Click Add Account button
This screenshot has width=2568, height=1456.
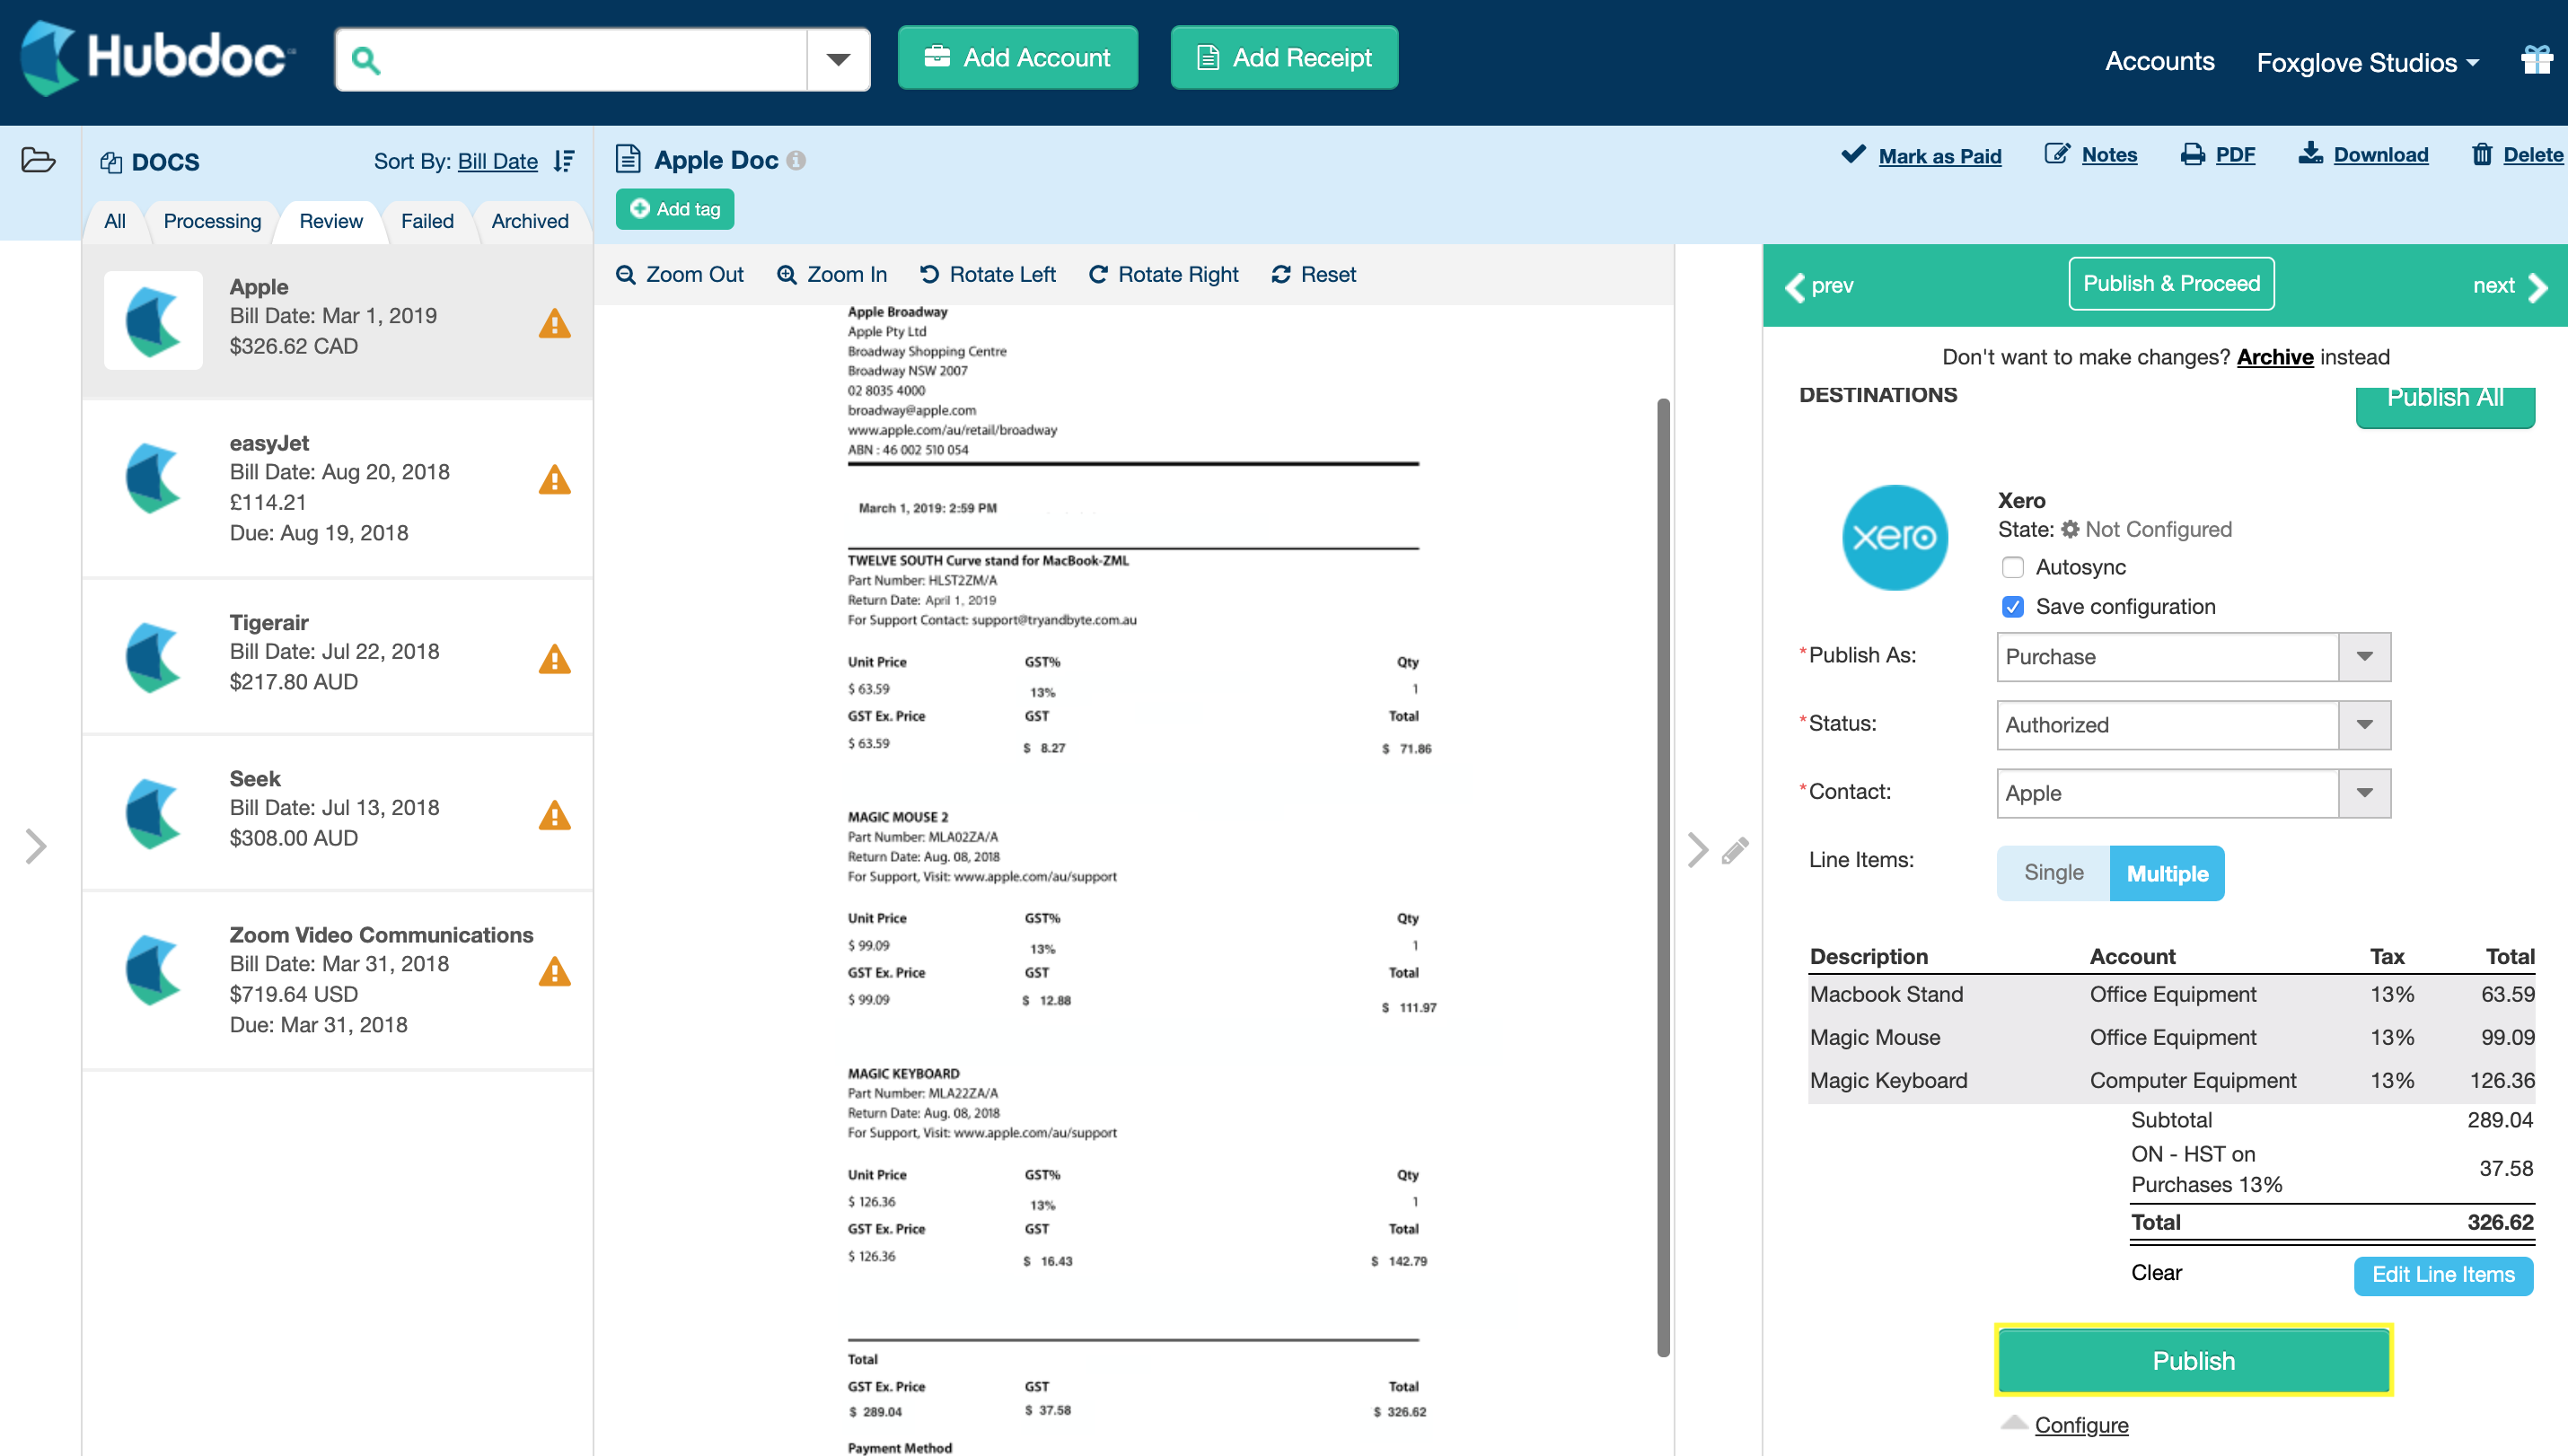[x=1018, y=58]
